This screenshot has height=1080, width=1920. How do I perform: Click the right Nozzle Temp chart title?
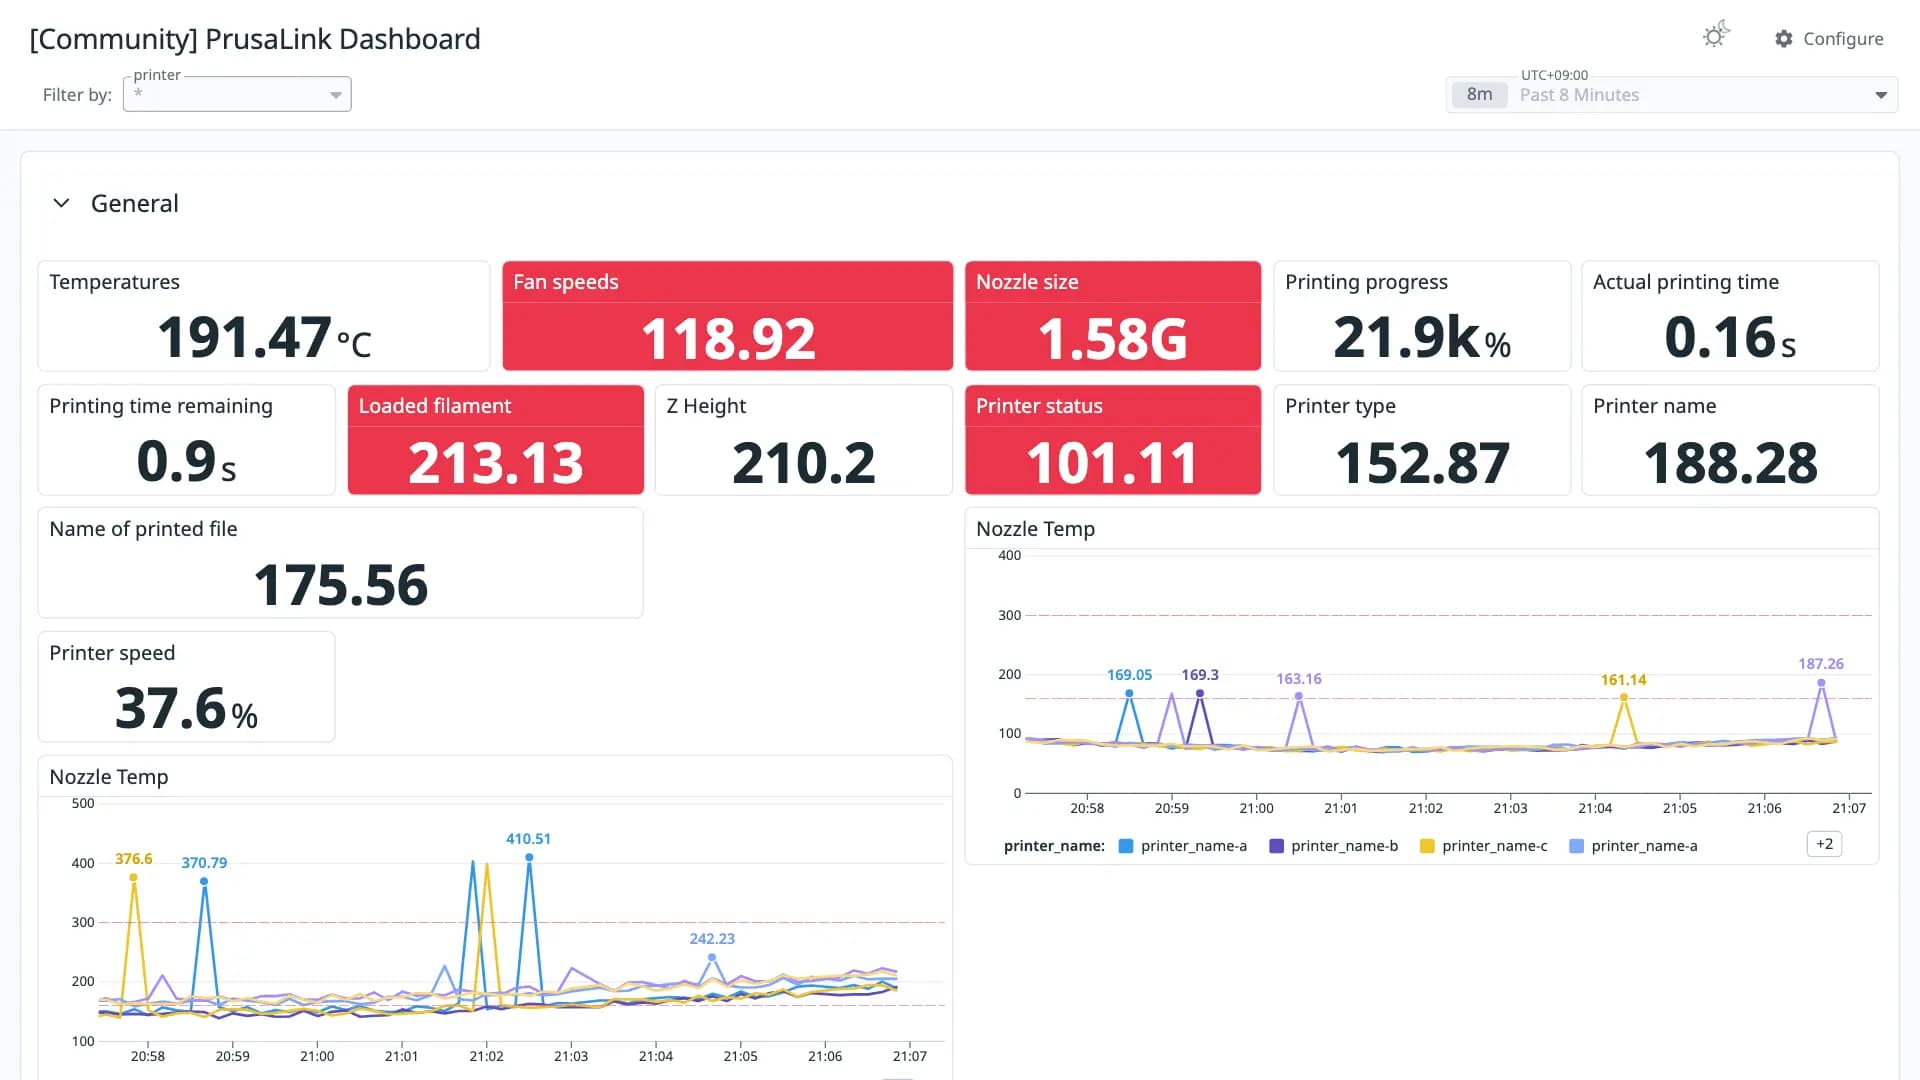(1035, 529)
